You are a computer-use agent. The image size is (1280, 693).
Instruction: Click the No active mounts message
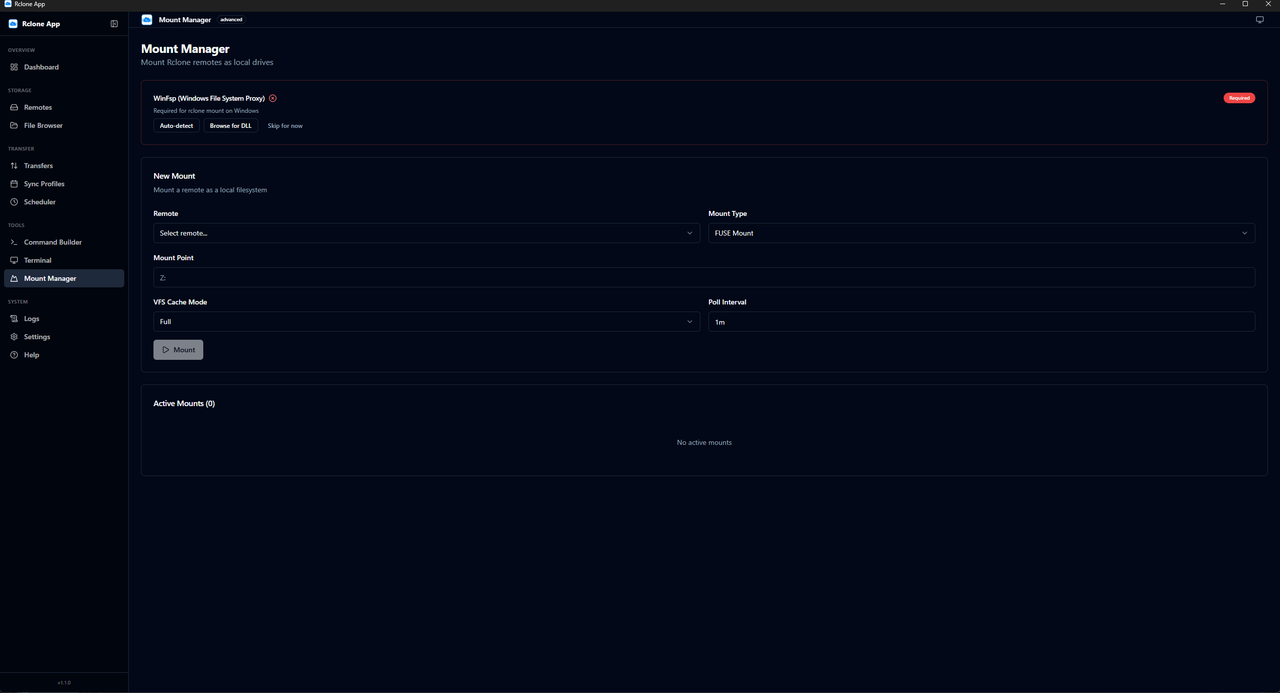(704, 442)
